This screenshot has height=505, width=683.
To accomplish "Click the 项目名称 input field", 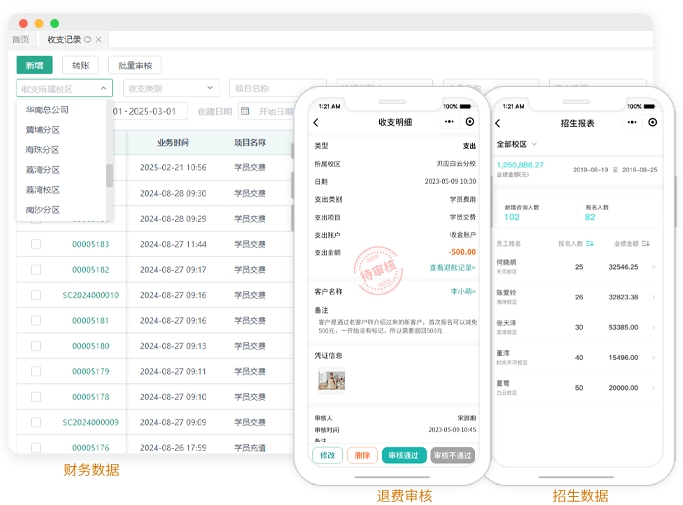I will pyautogui.click(x=277, y=88).
